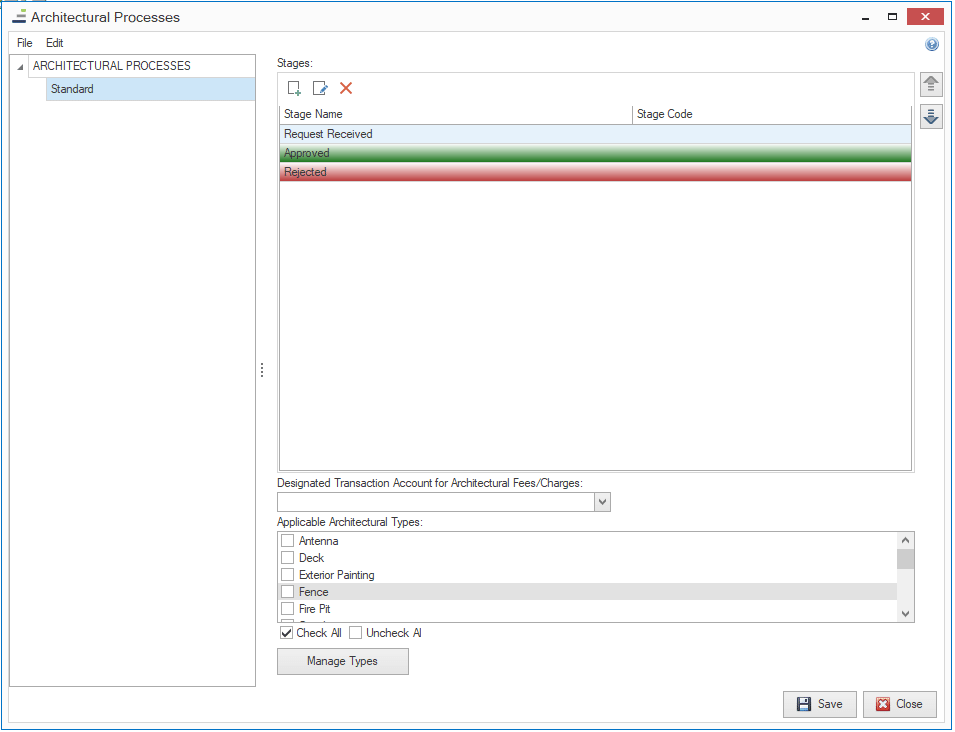Click the Stage Name column header
Screen dimensions: 955x732
[x=456, y=114]
